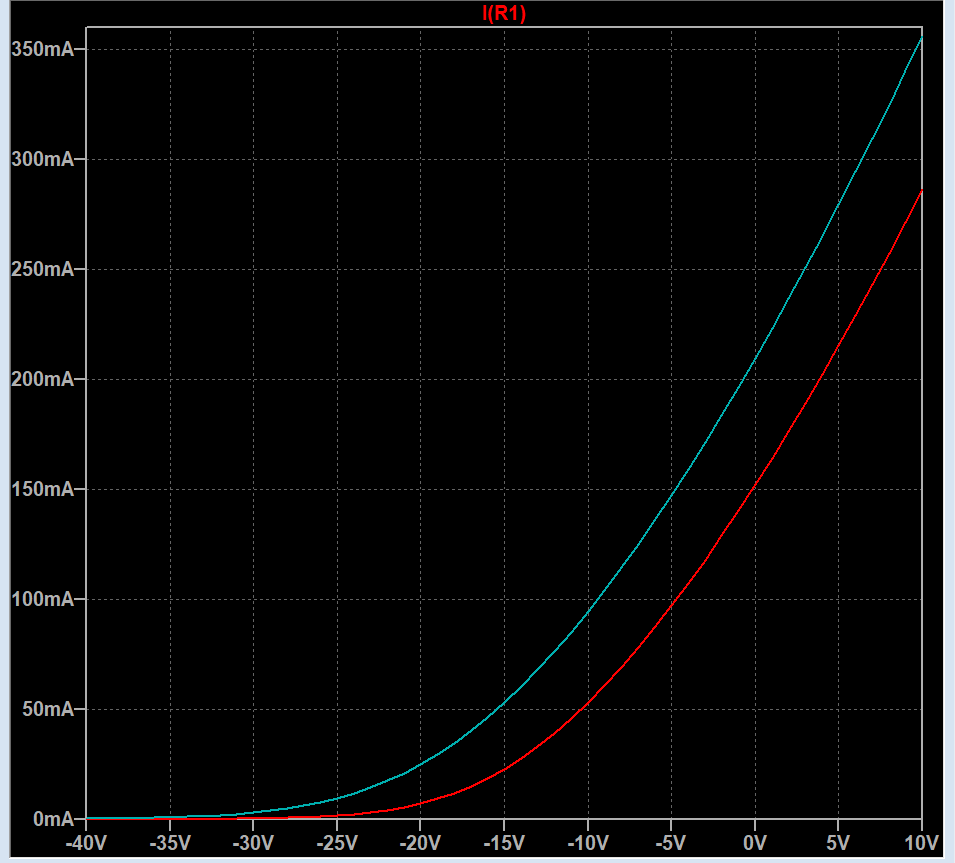Click the -40V horizontal axis label
The width and height of the screenshot is (955, 863).
click(86, 844)
